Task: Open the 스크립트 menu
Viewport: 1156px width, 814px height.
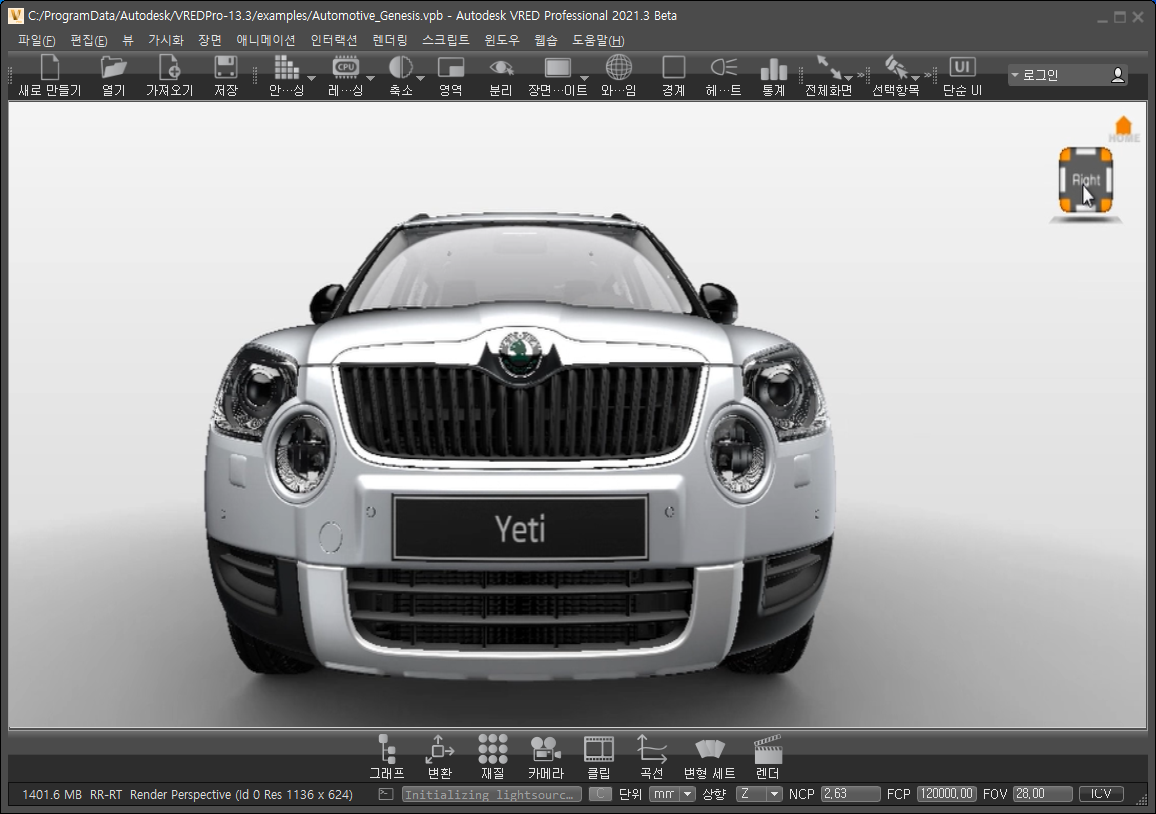Action: pos(445,41)
